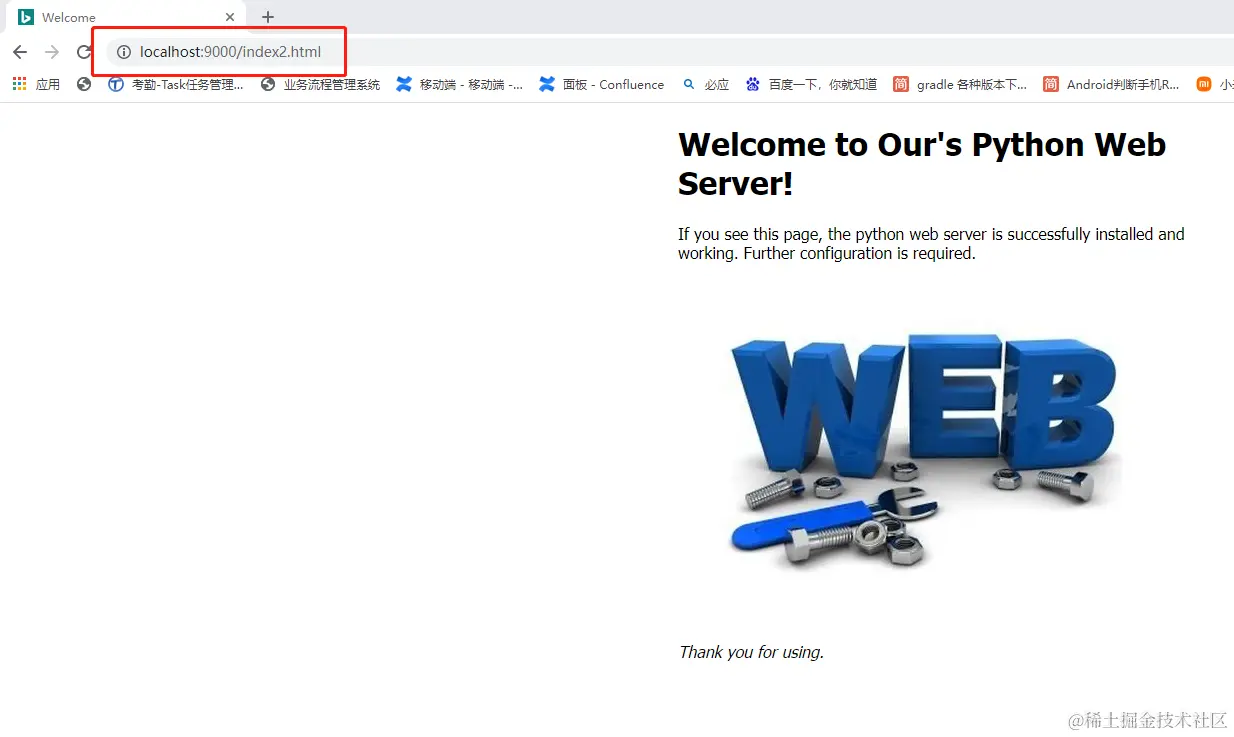The width and height of the screenshot is (1234, 737).
Task: Click the site info icon in address bar
Action: pyautogui.click(x=124, y=52)
